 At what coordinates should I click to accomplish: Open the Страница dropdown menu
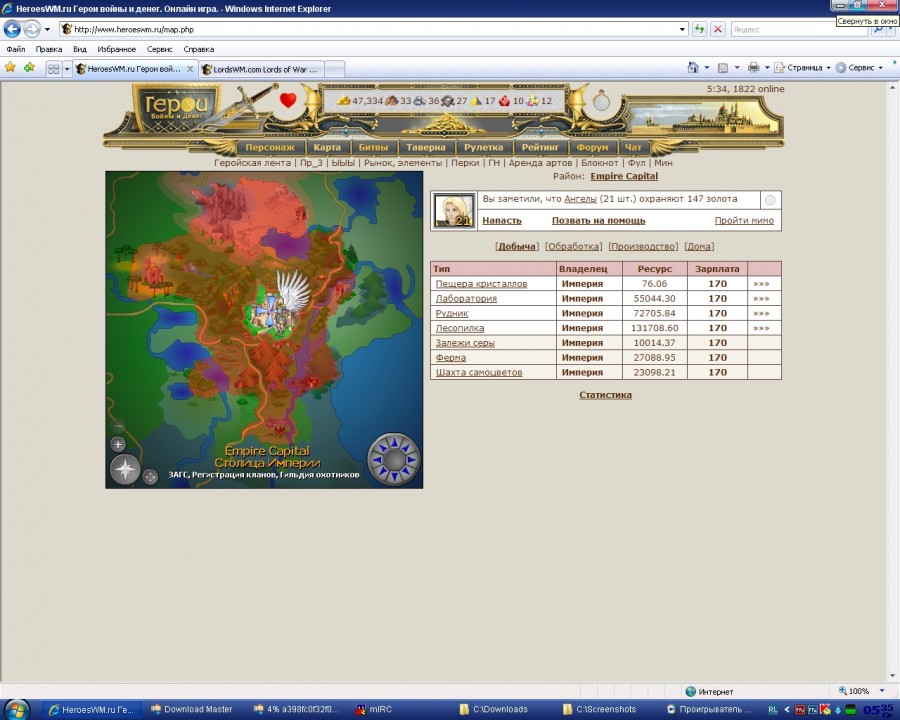pos(802,68)
